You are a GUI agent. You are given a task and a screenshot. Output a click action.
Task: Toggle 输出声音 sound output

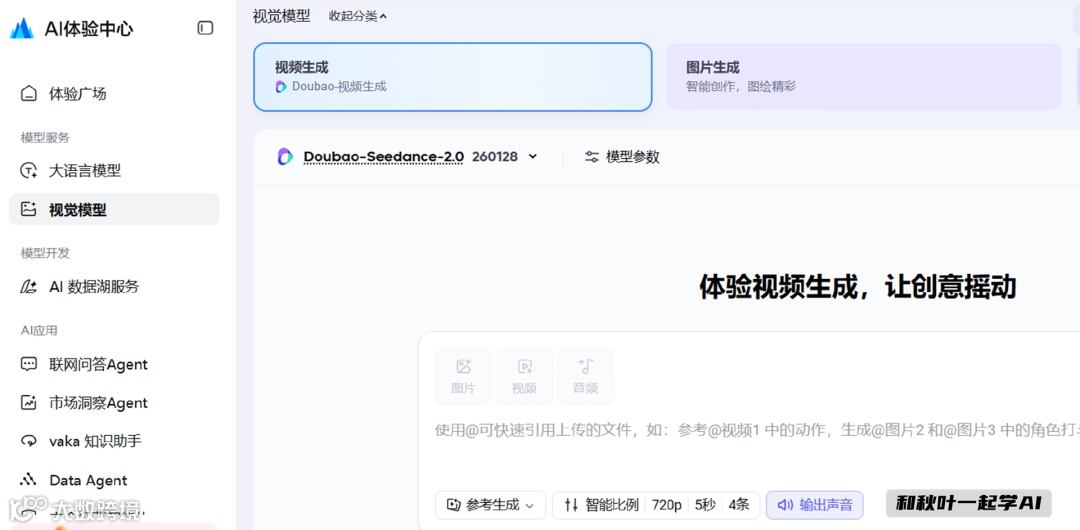coord(815,505)
